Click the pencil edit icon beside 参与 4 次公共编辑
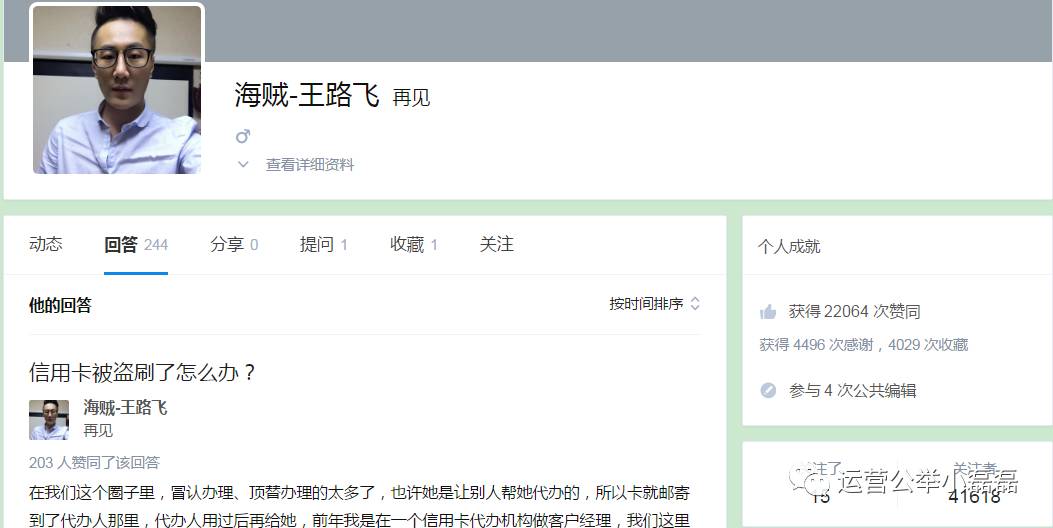Screen dimensions: 1053x528 (768, 390)
